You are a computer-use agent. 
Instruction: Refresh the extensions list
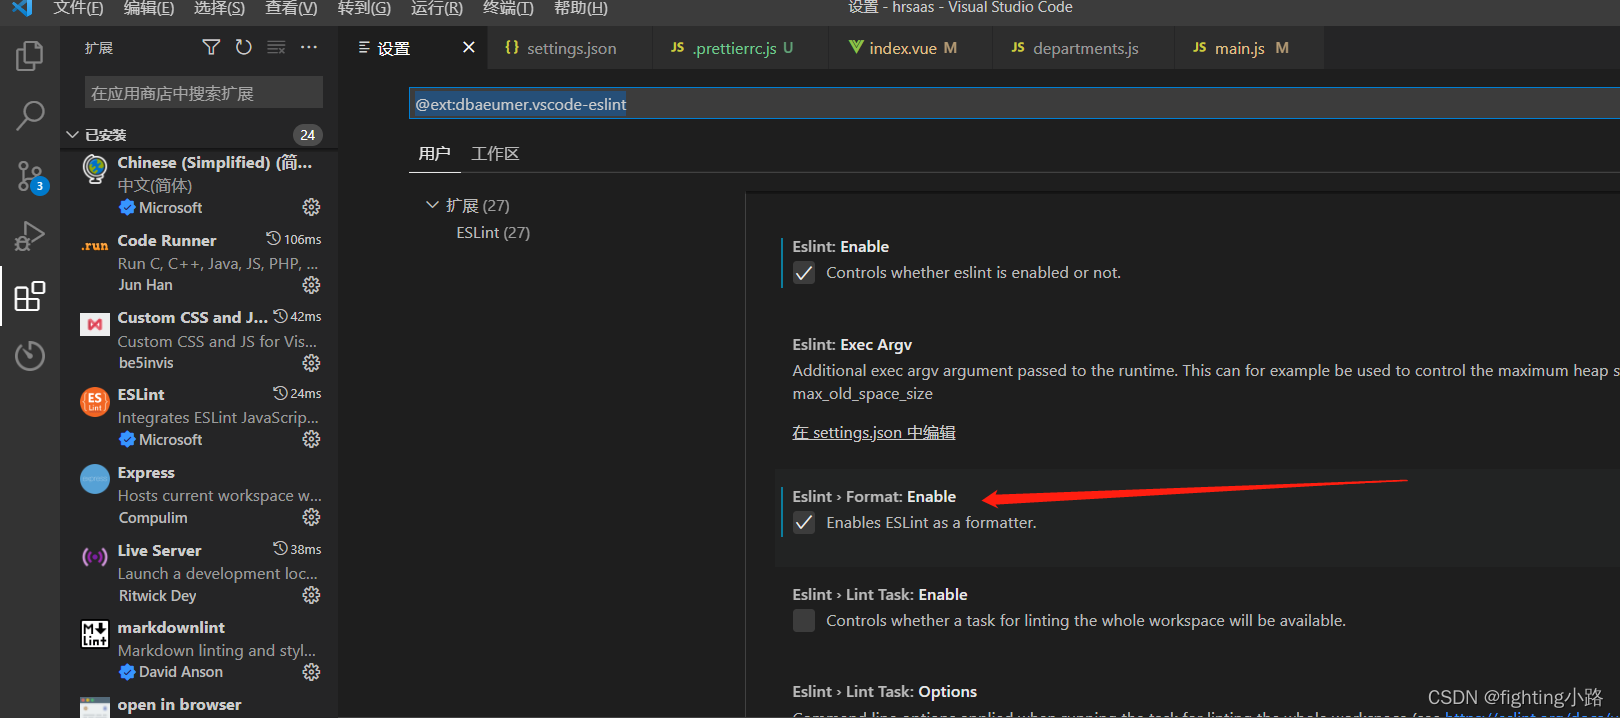243,47
